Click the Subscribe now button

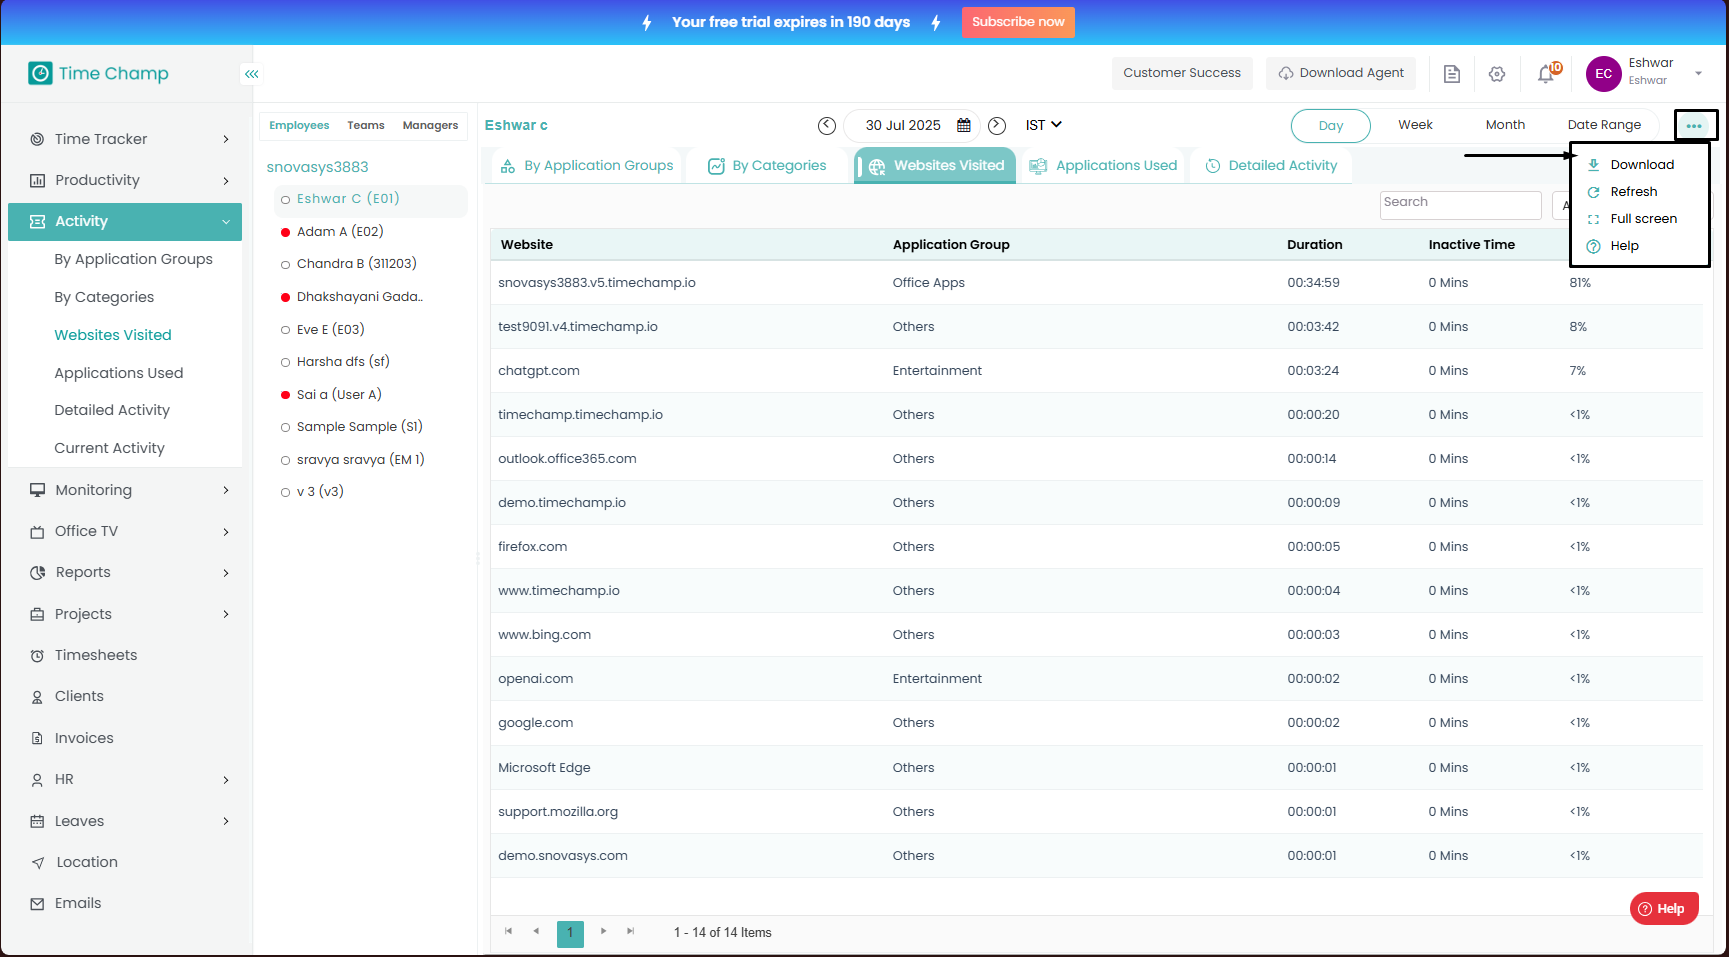1017,22
